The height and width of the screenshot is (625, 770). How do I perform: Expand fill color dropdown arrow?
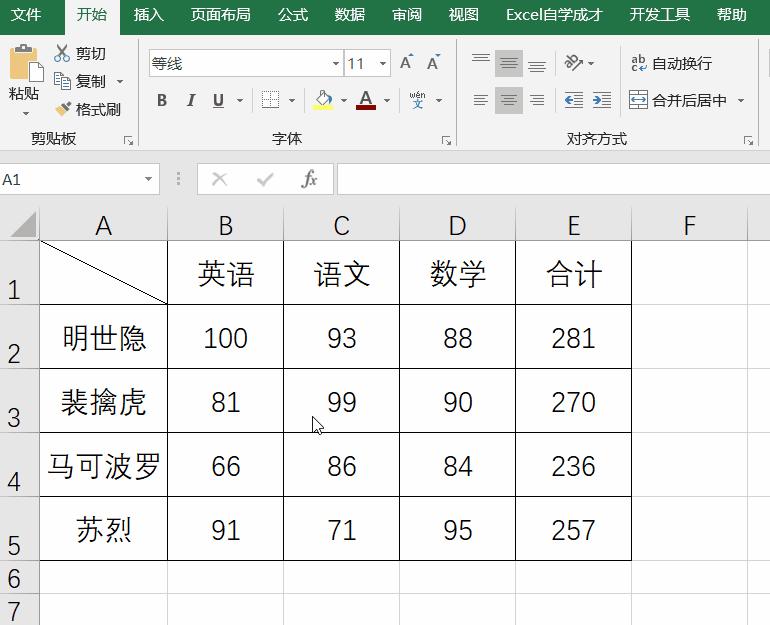pyautogui.click(x=344, y=100)
